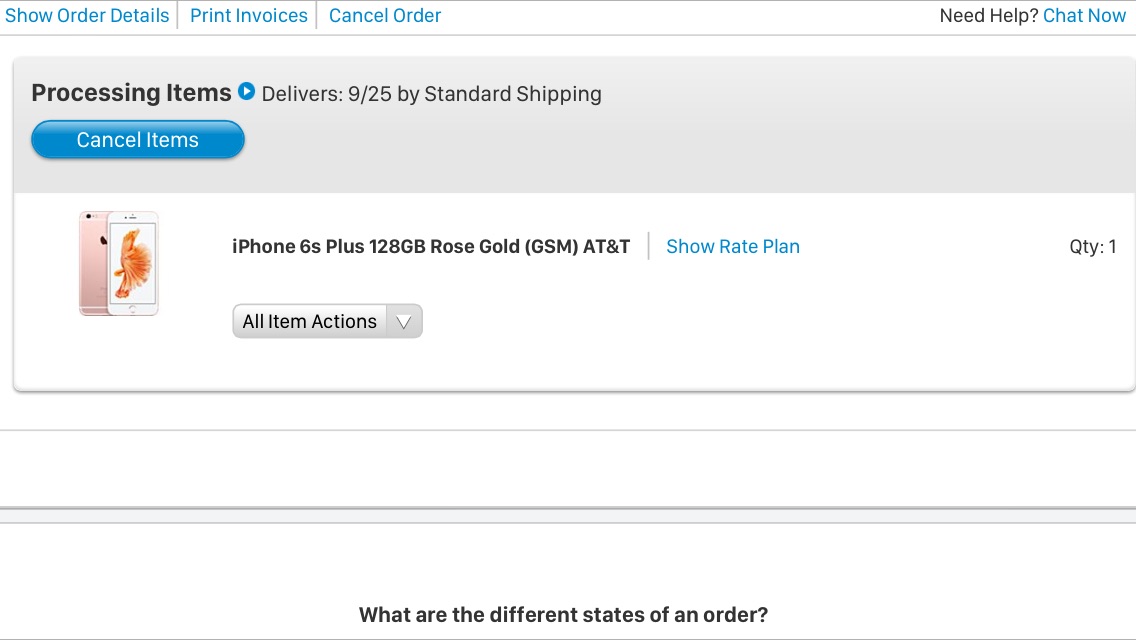This screenshot has width=1136, height=640.
Task: Open the Show Order Details link
Action: (x=87, y=15)
